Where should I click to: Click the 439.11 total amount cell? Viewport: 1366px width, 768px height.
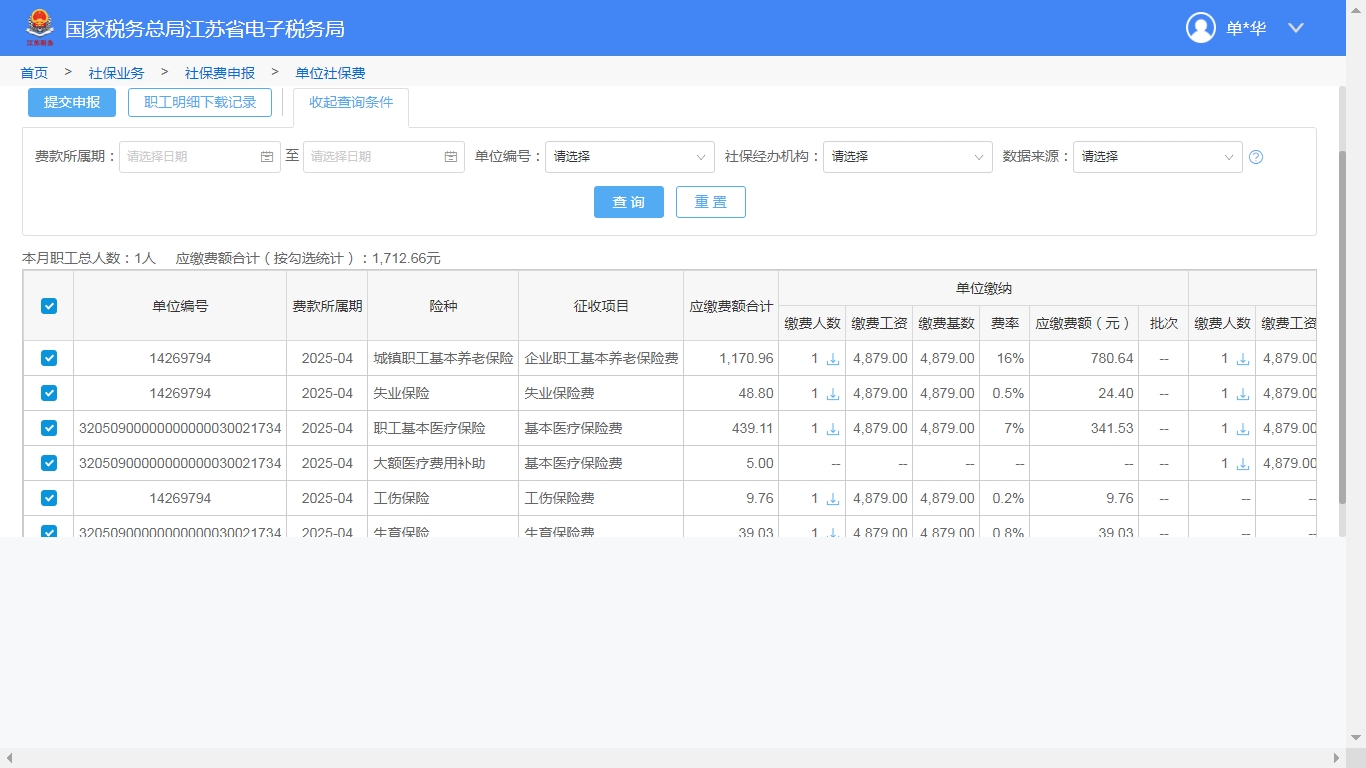pyautogui.click(x=731, y=428)
